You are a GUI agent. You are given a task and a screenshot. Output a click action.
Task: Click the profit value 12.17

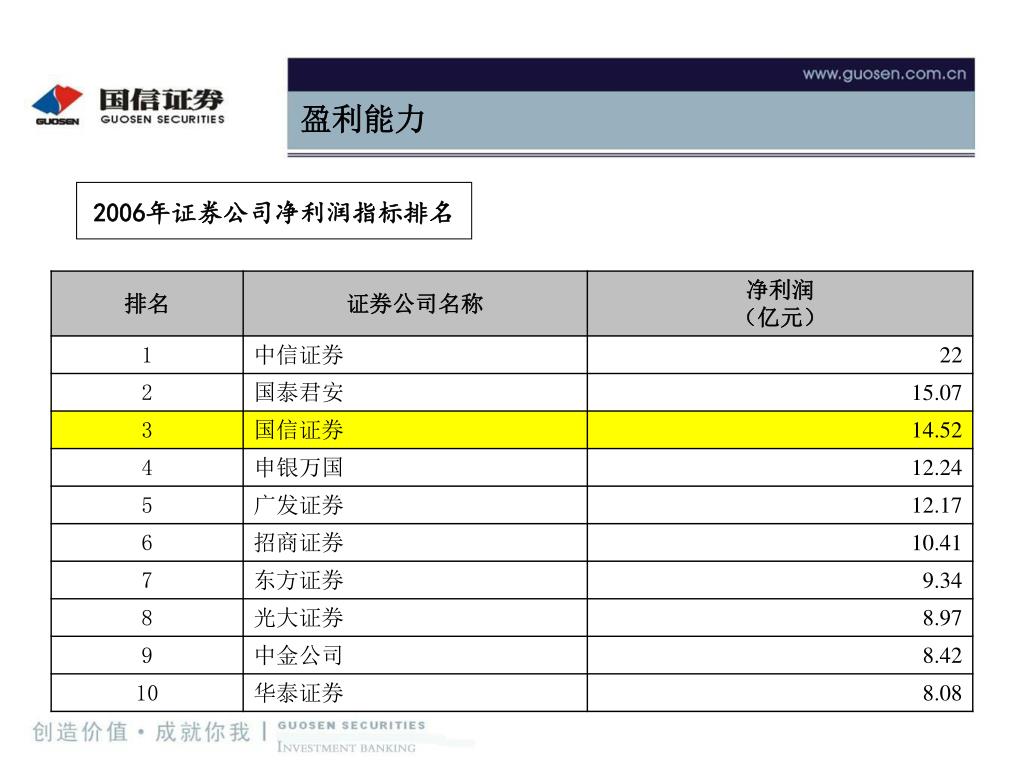[x=936, y=505]
